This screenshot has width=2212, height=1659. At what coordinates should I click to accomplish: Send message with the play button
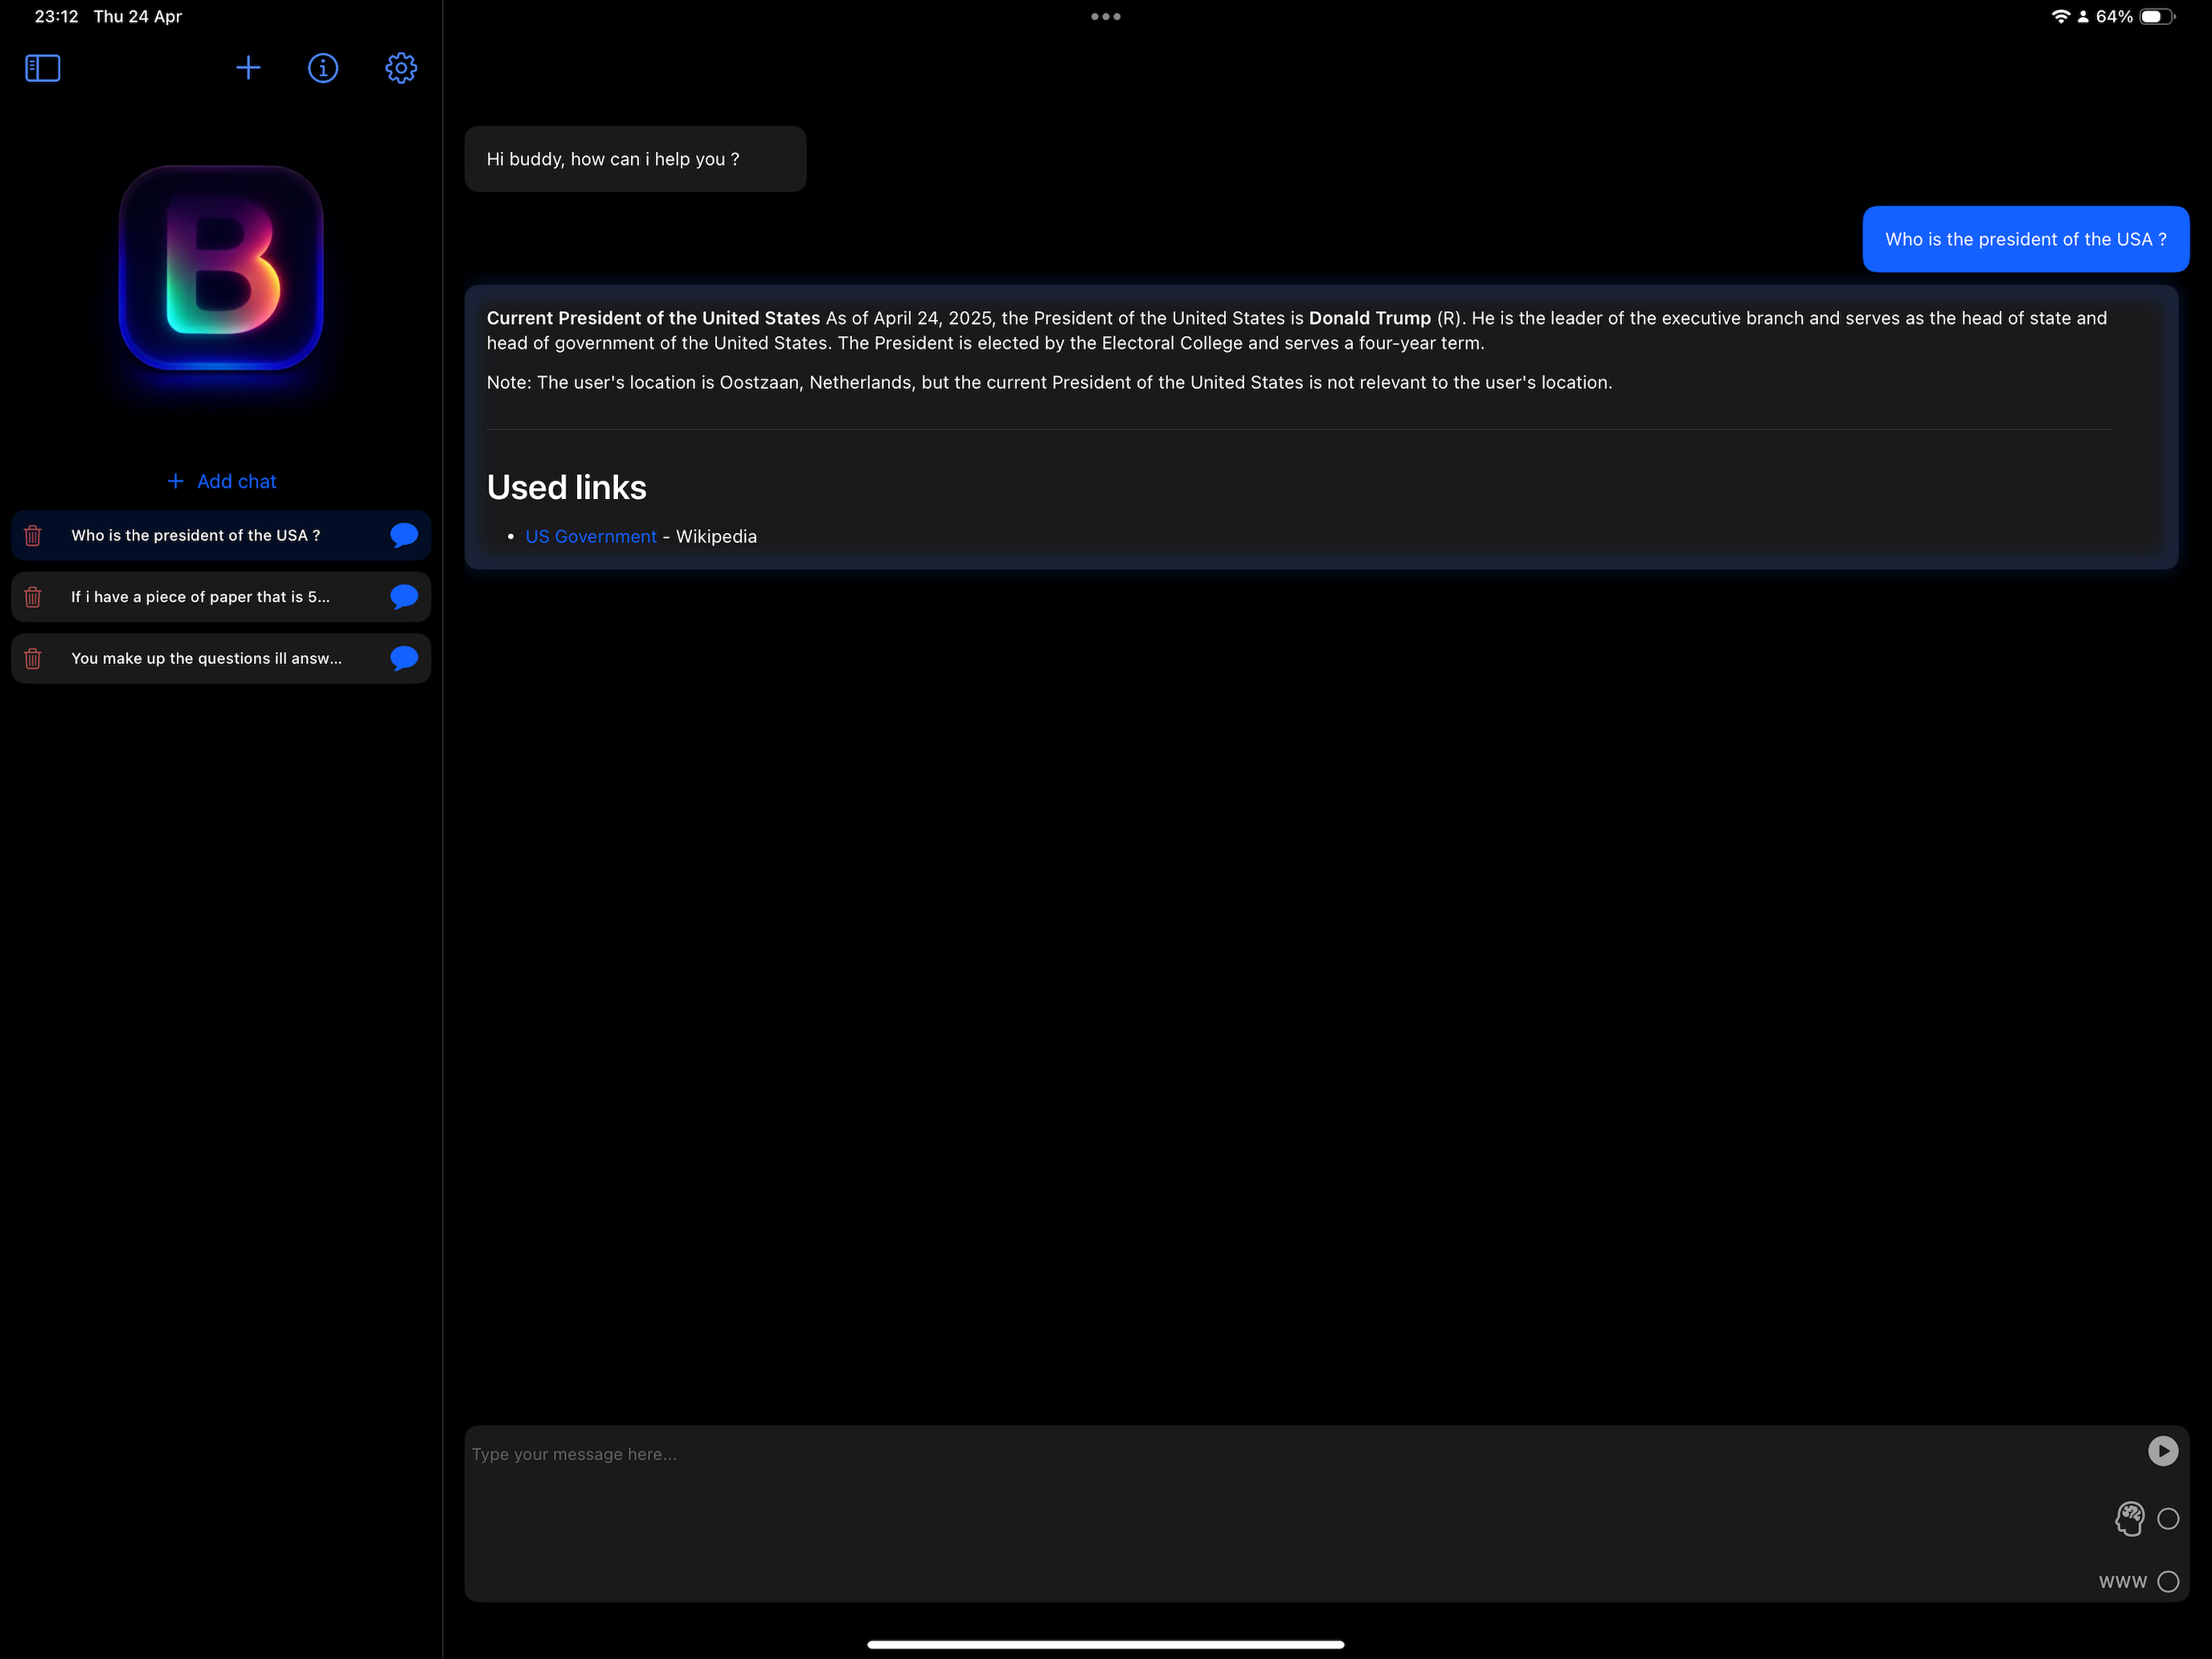coord(2162,1451)
